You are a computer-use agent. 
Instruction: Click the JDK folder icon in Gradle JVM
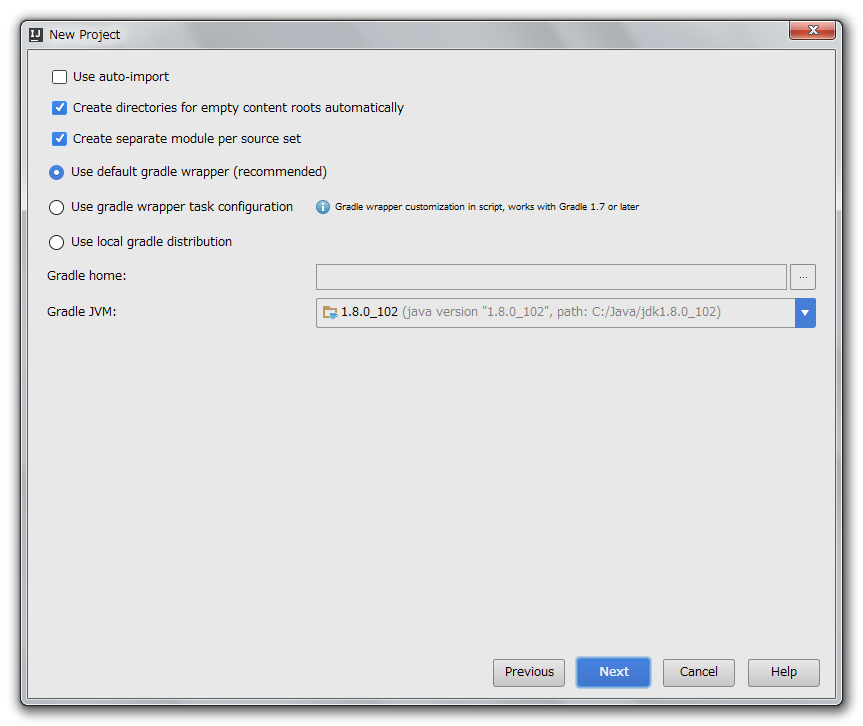330,312
